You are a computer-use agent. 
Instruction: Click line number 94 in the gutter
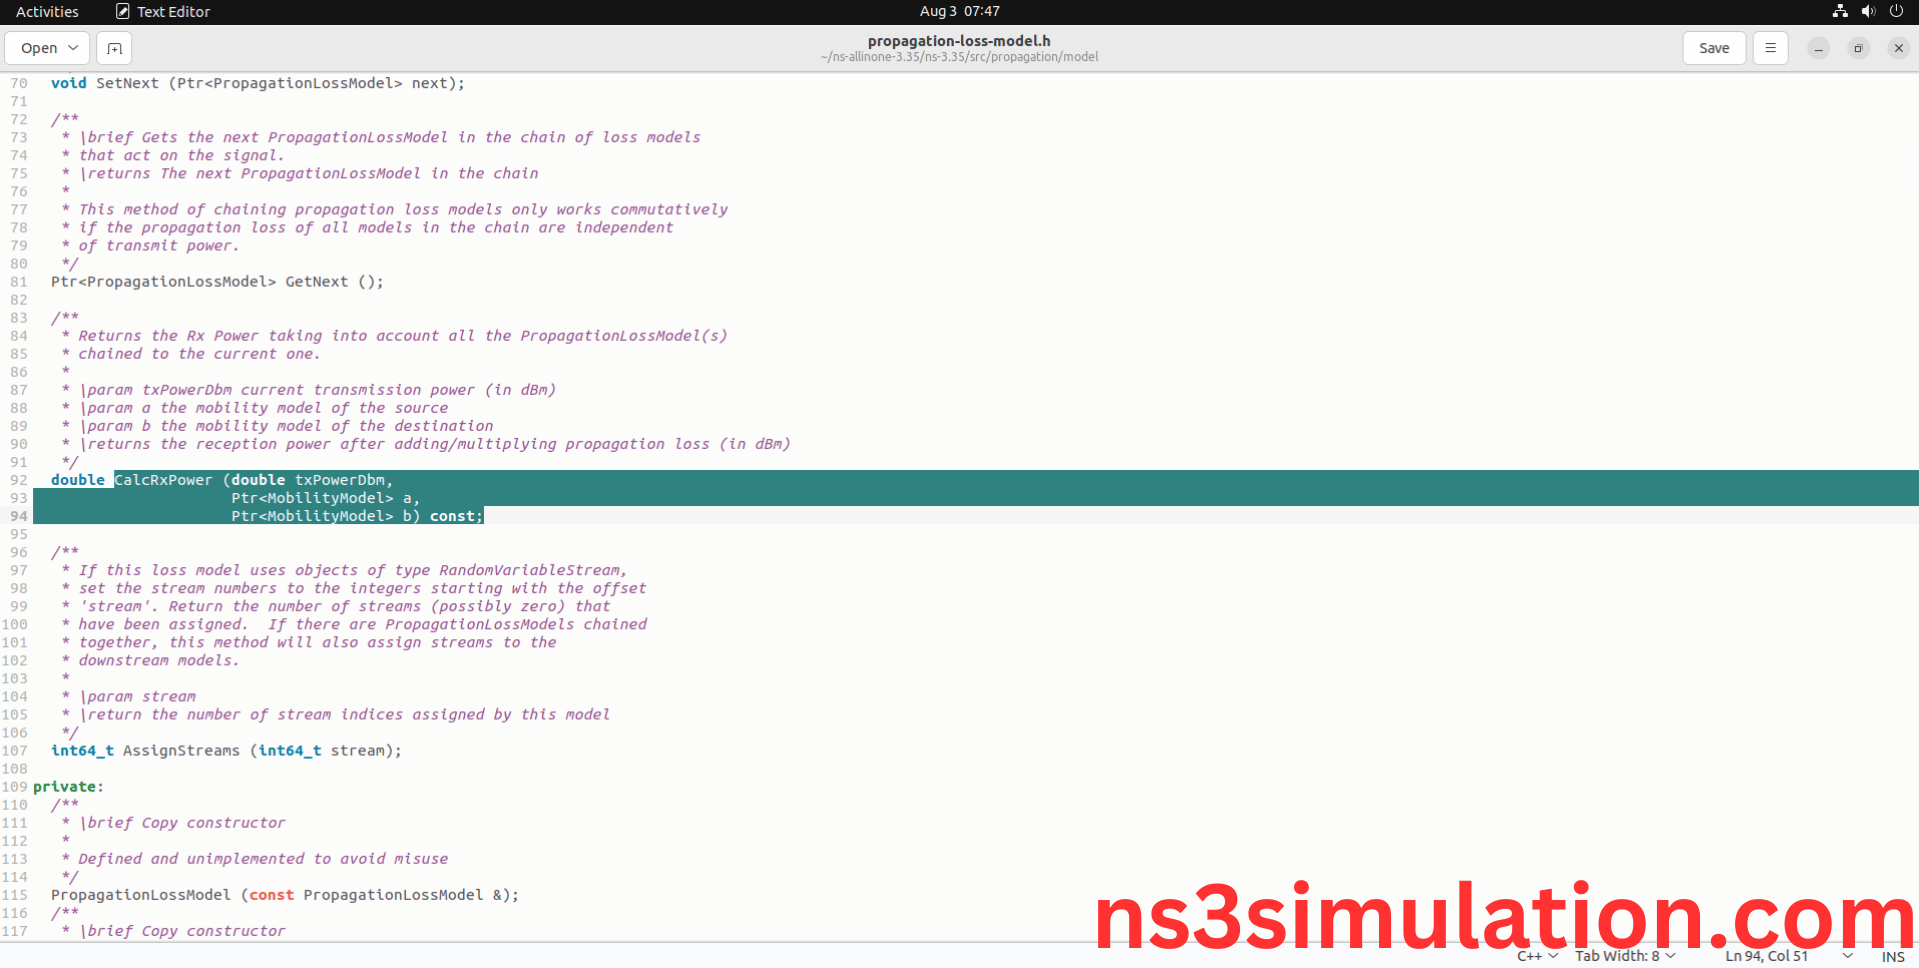[17, 516]
